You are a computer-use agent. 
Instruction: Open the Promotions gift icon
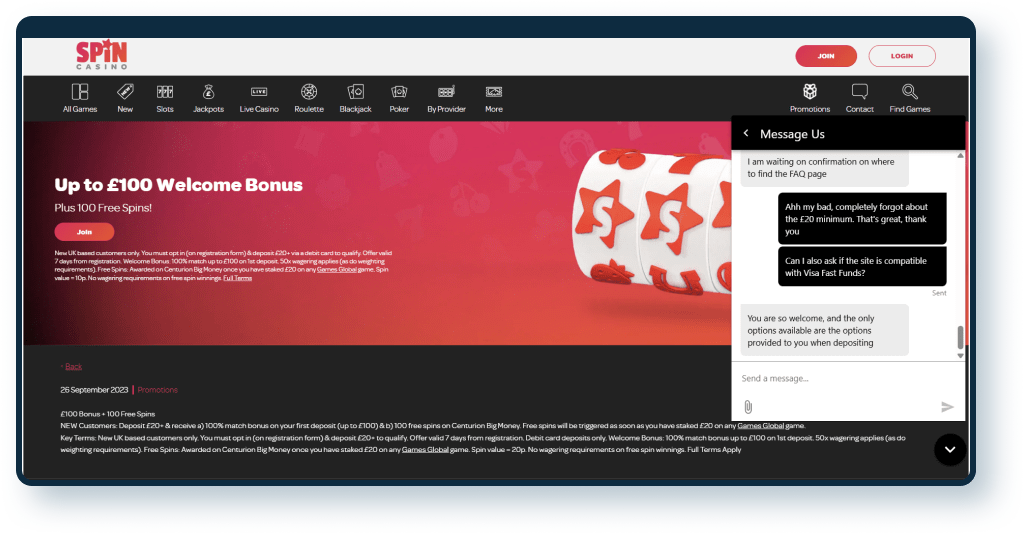pyautogui.click(x=810, y=91)
